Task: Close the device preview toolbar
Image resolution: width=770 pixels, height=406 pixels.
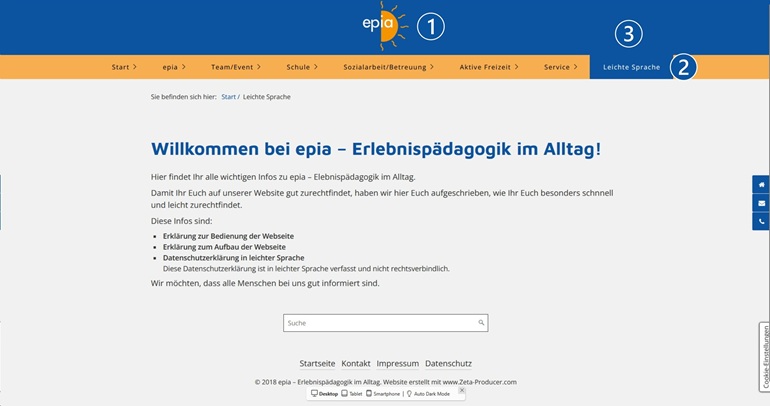Action: [x=461, y=390]
